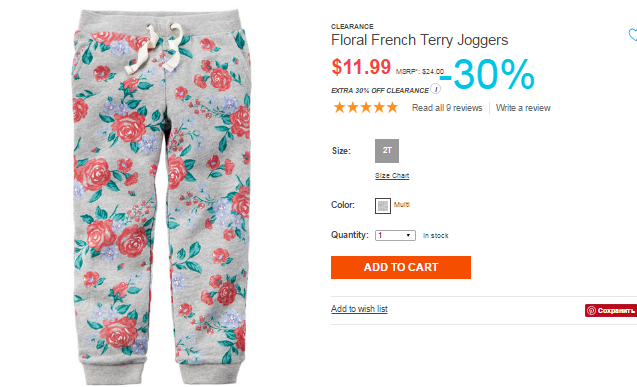Click Add to wish list link
The height and width of the screenshot is (387, 637).
359,309
